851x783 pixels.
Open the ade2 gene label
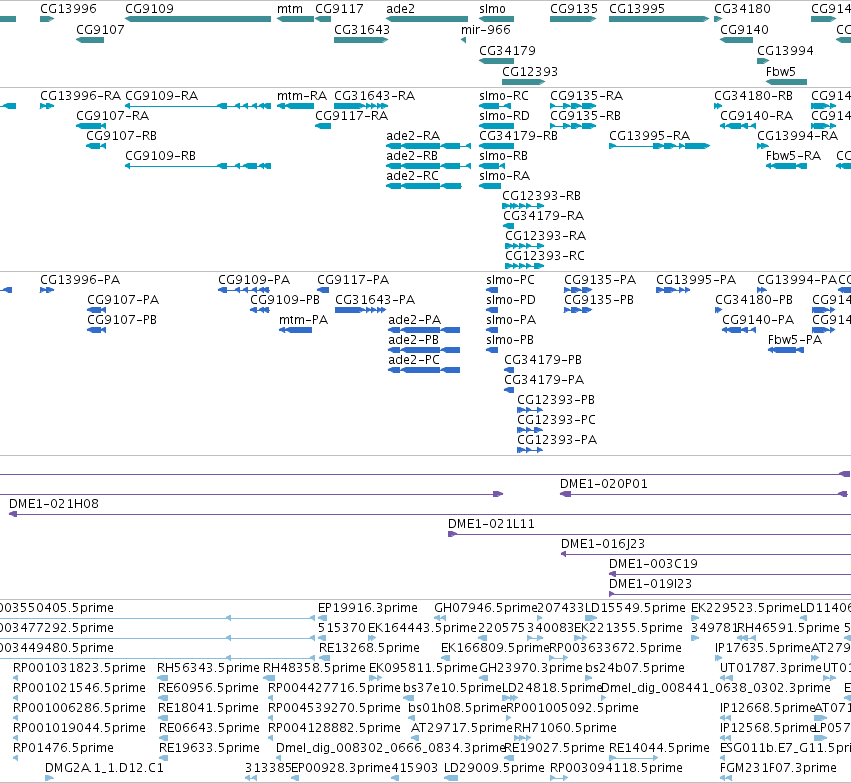coord(401,9)
